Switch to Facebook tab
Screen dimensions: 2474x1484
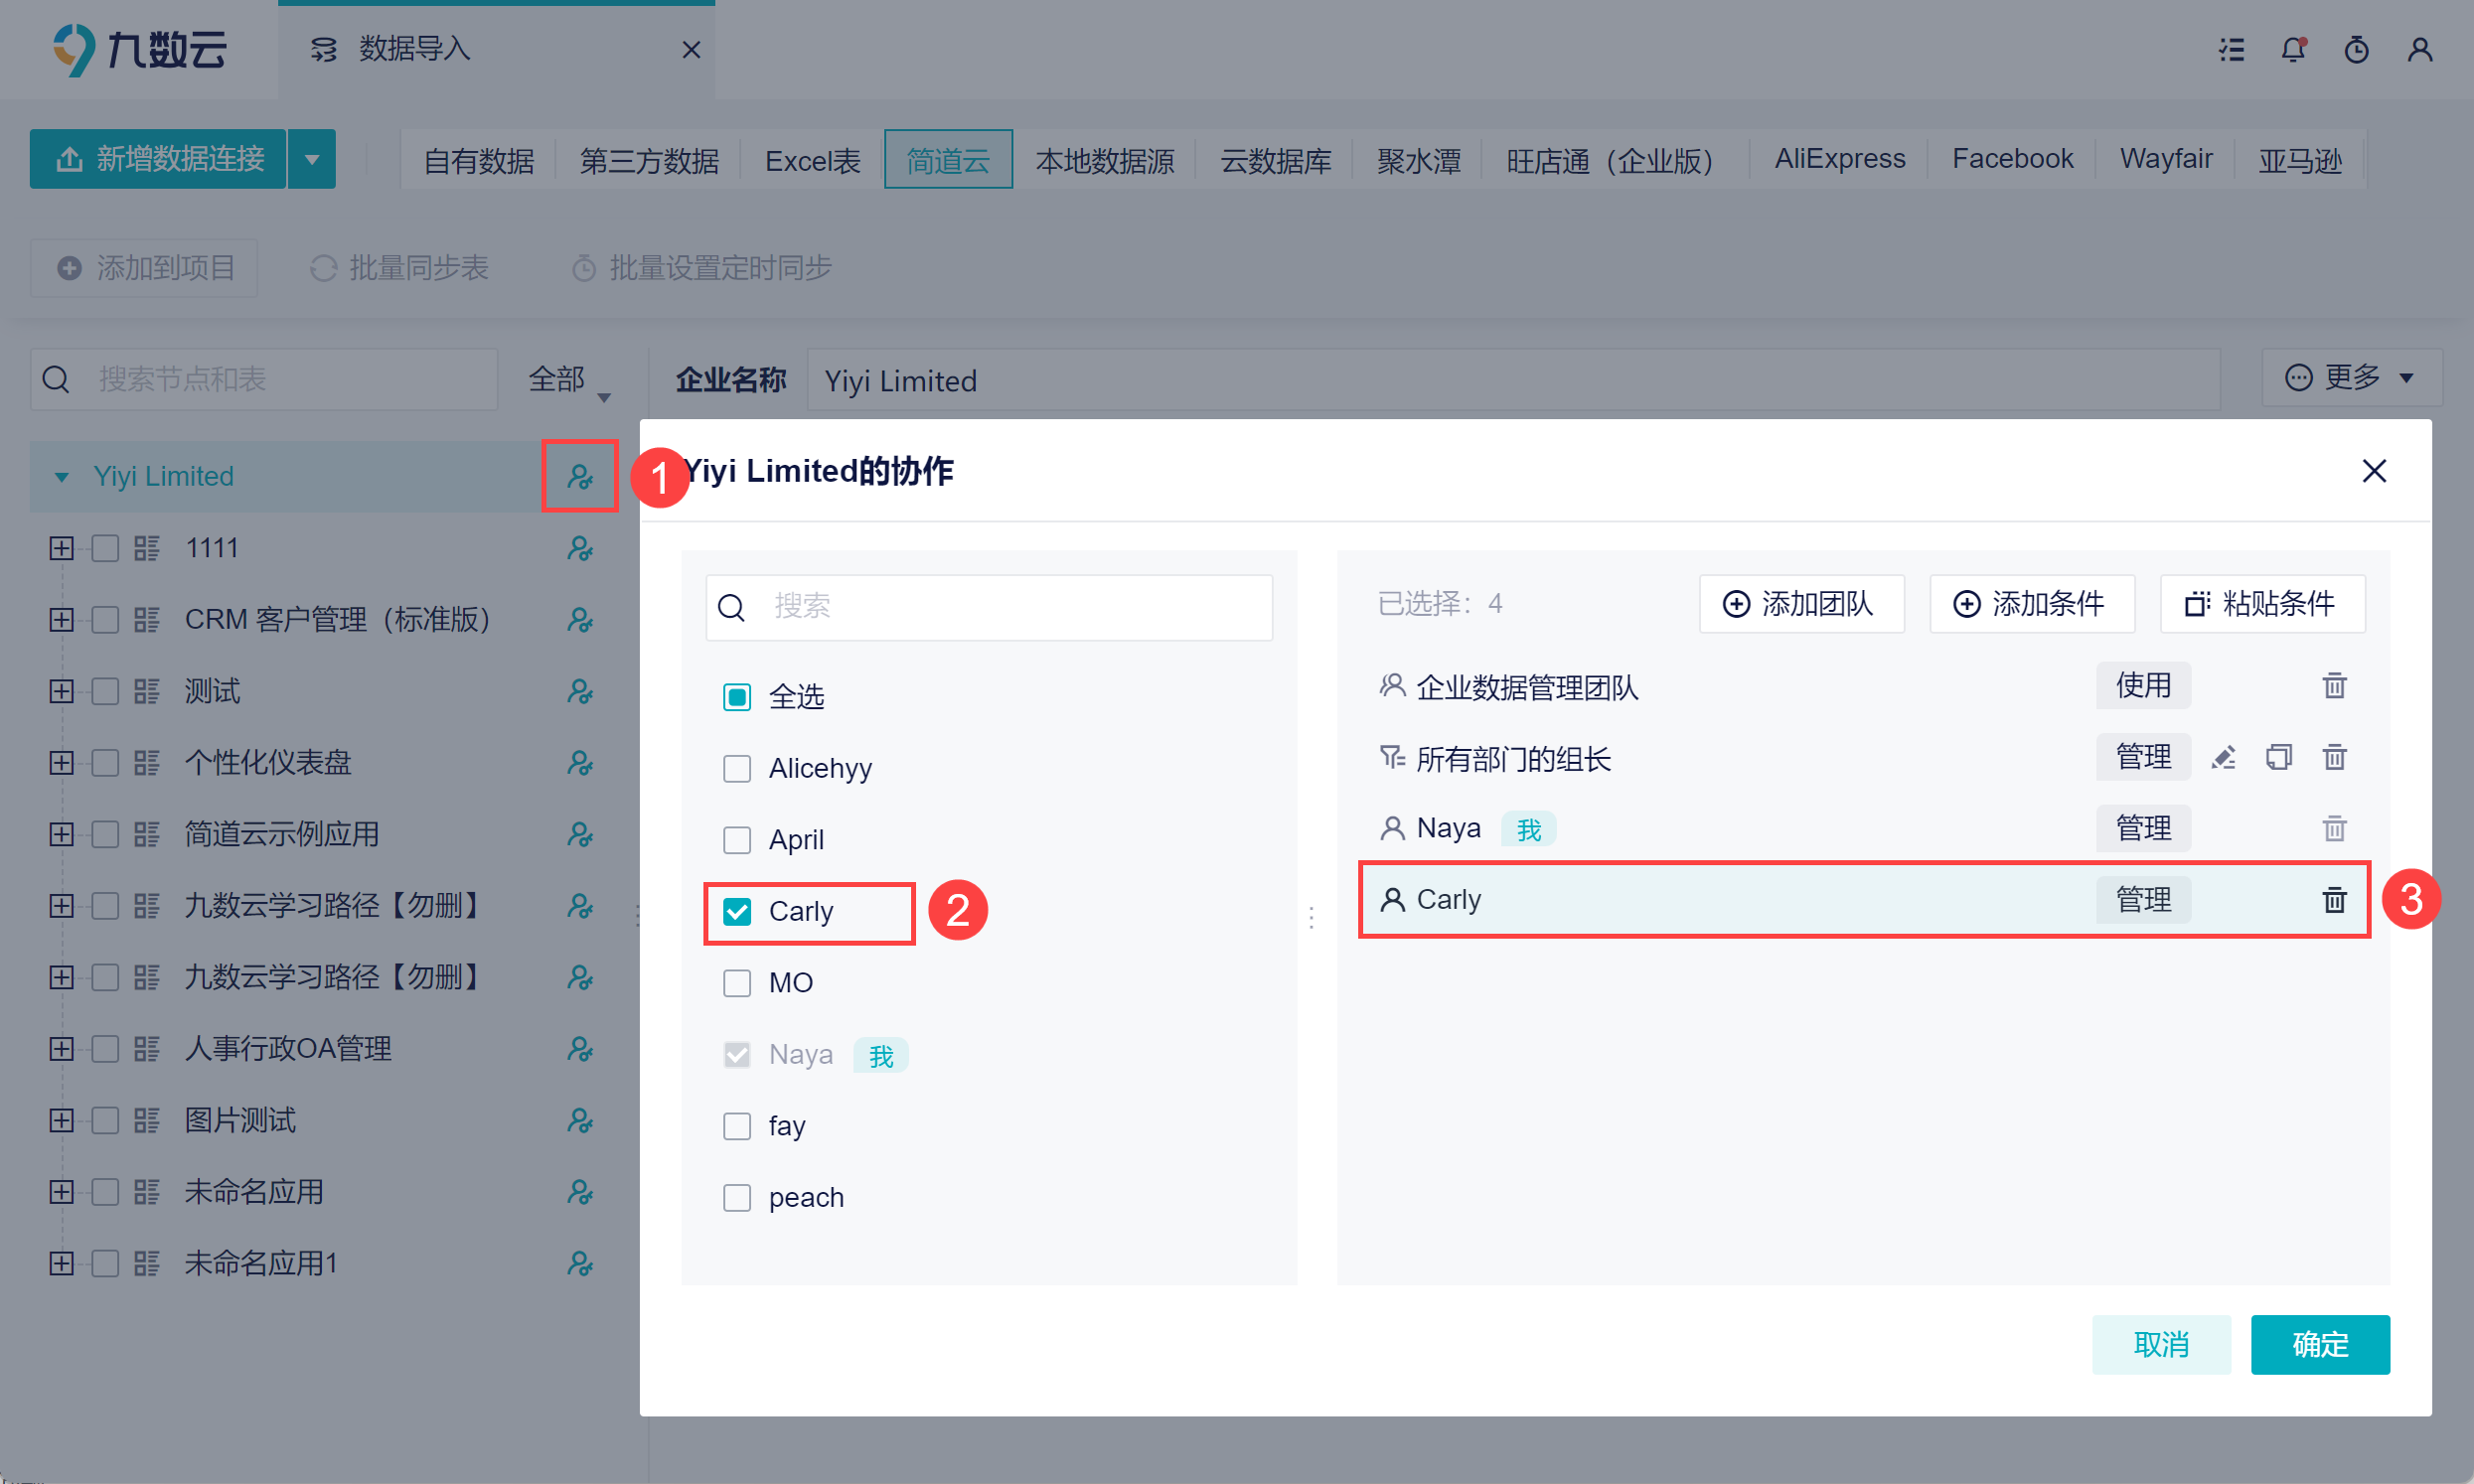click(x=2012, y=159)
